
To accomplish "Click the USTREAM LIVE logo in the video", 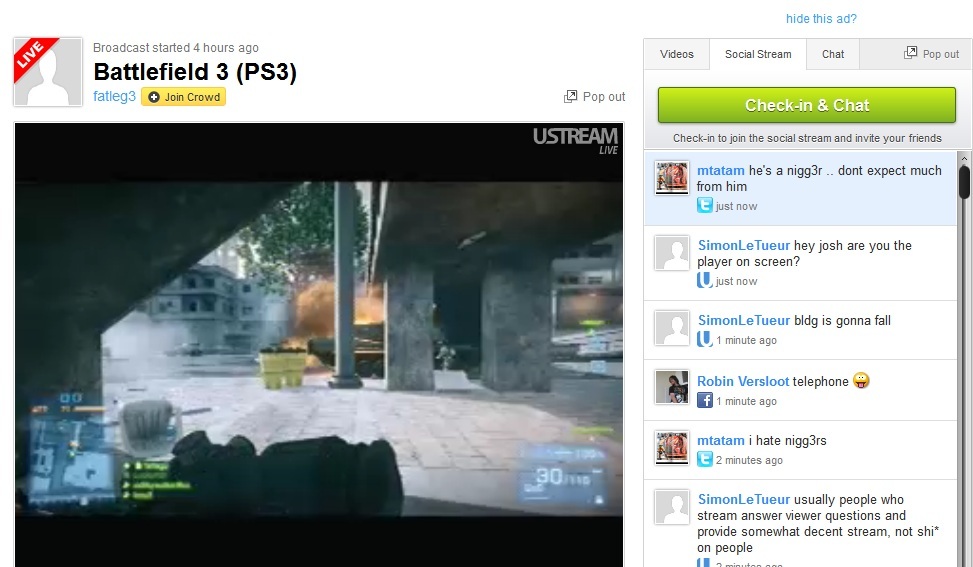I will coord(575,141).
